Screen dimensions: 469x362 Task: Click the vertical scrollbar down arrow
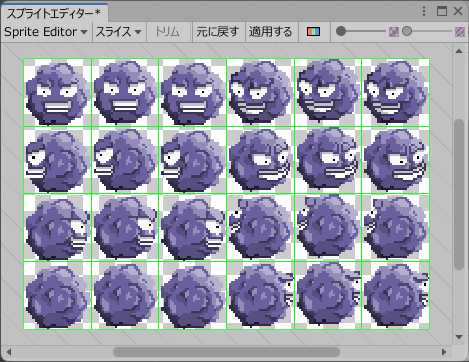459,337
